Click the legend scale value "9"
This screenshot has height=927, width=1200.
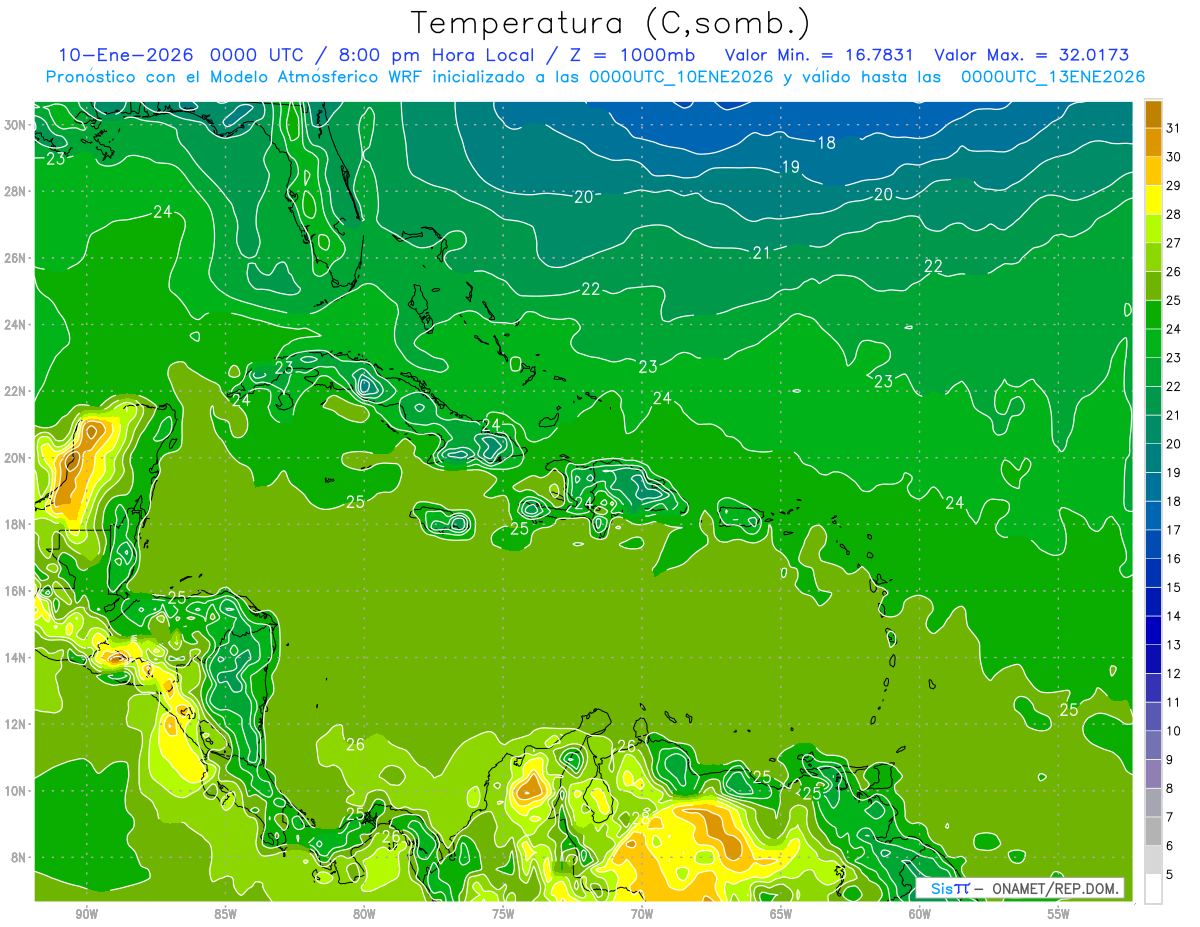tap(1170, 760)
